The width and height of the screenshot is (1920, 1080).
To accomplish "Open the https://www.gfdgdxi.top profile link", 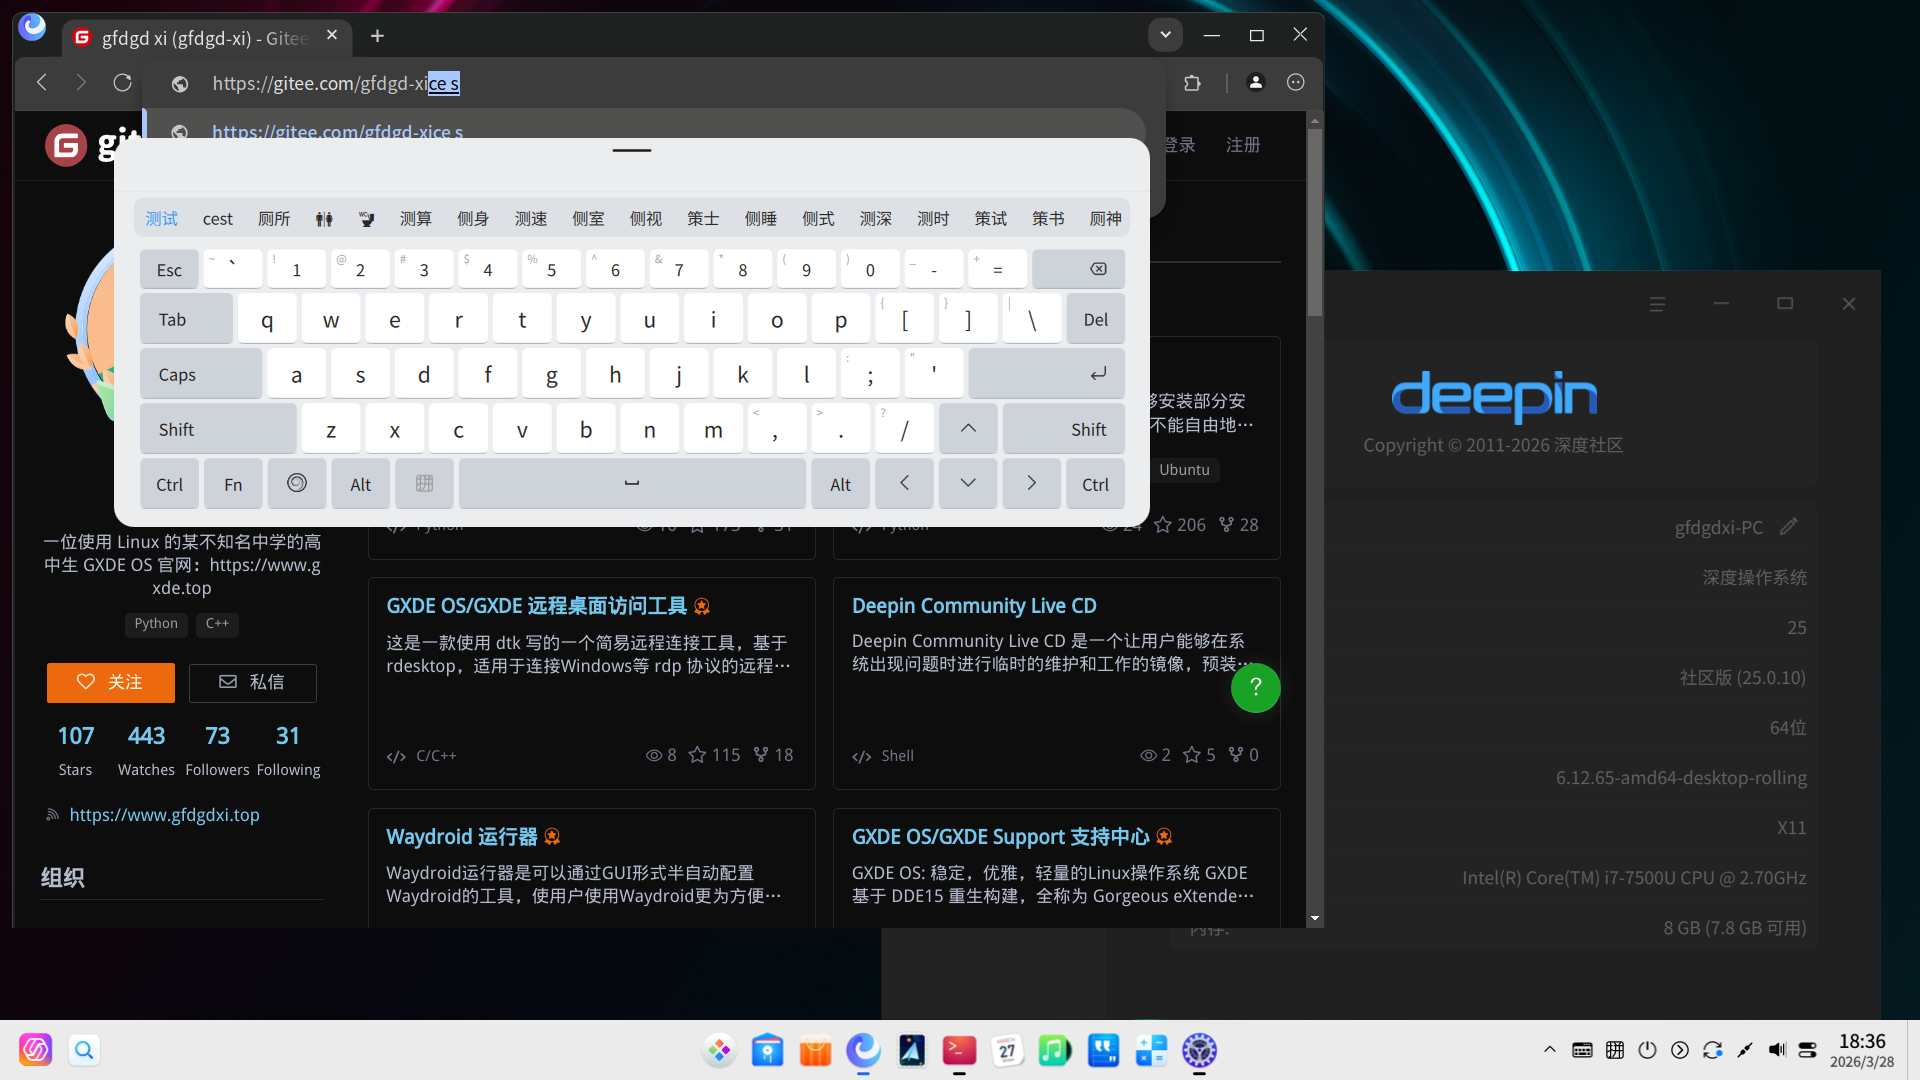I will (x=164, y=814).
